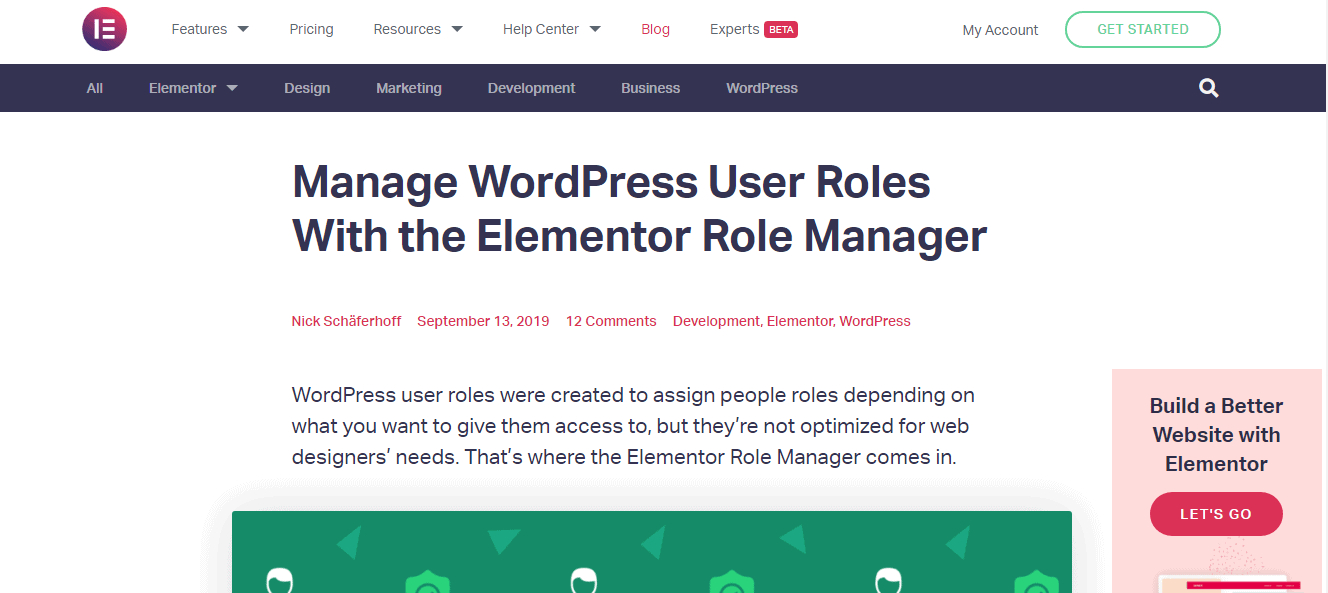
Task: Click the GET STARTED button
Action: (1143, 29)
